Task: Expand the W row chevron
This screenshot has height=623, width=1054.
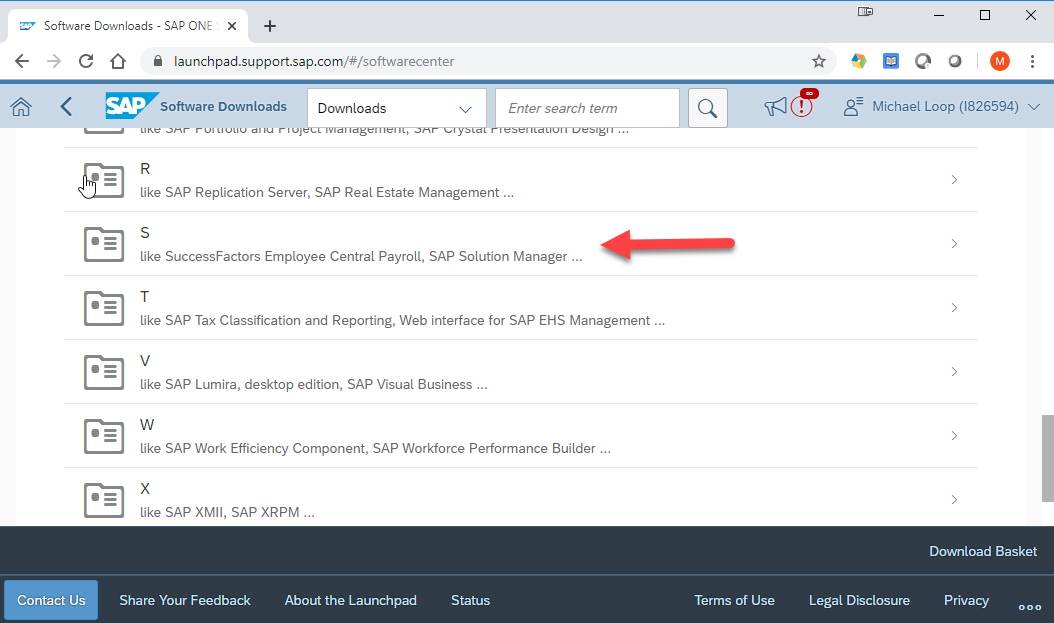Action: pyautogui.click(x=955, y=435)
